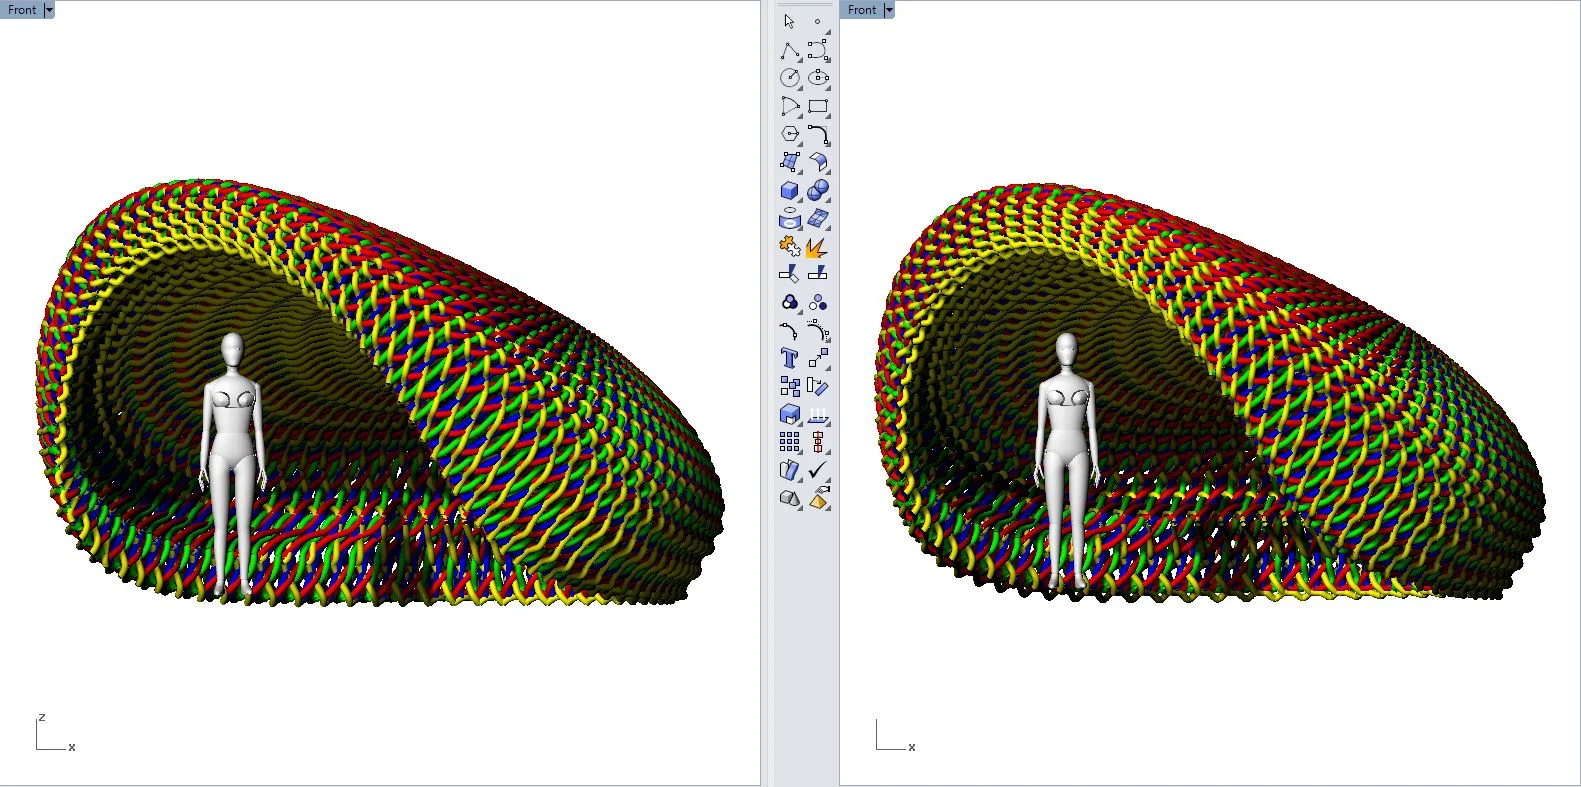Activate the Split tool
The width and height of the screenshot is (1581, 787).
[x=818, y=274]
